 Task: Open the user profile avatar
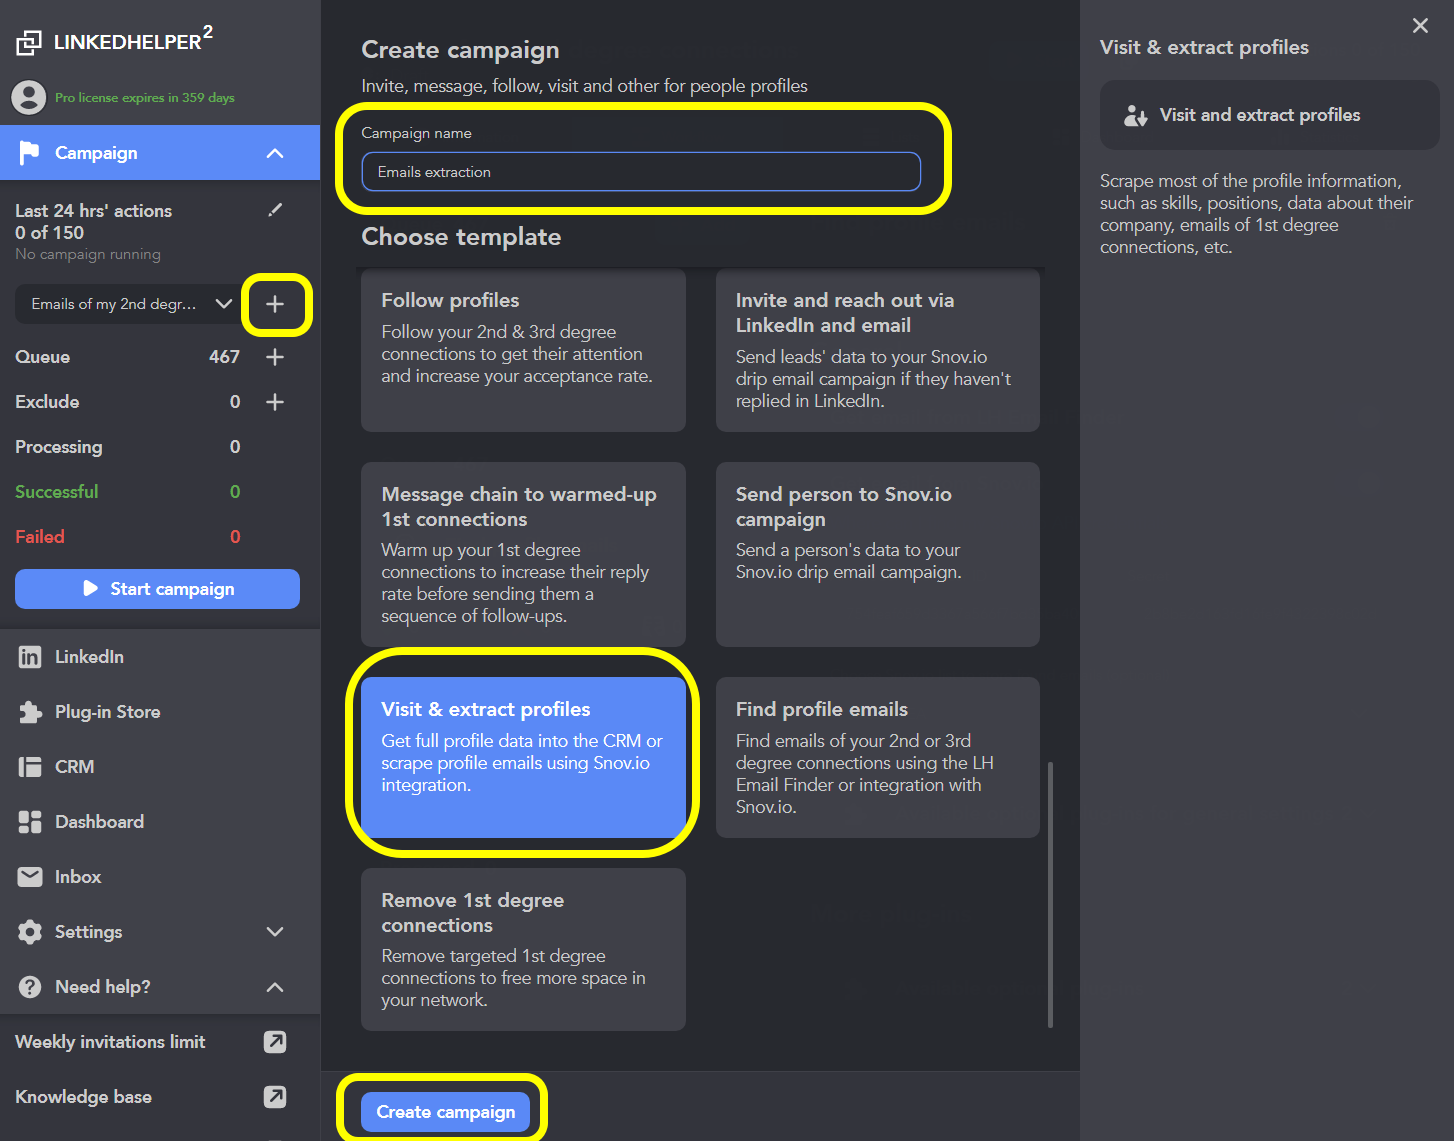[29, 97]
